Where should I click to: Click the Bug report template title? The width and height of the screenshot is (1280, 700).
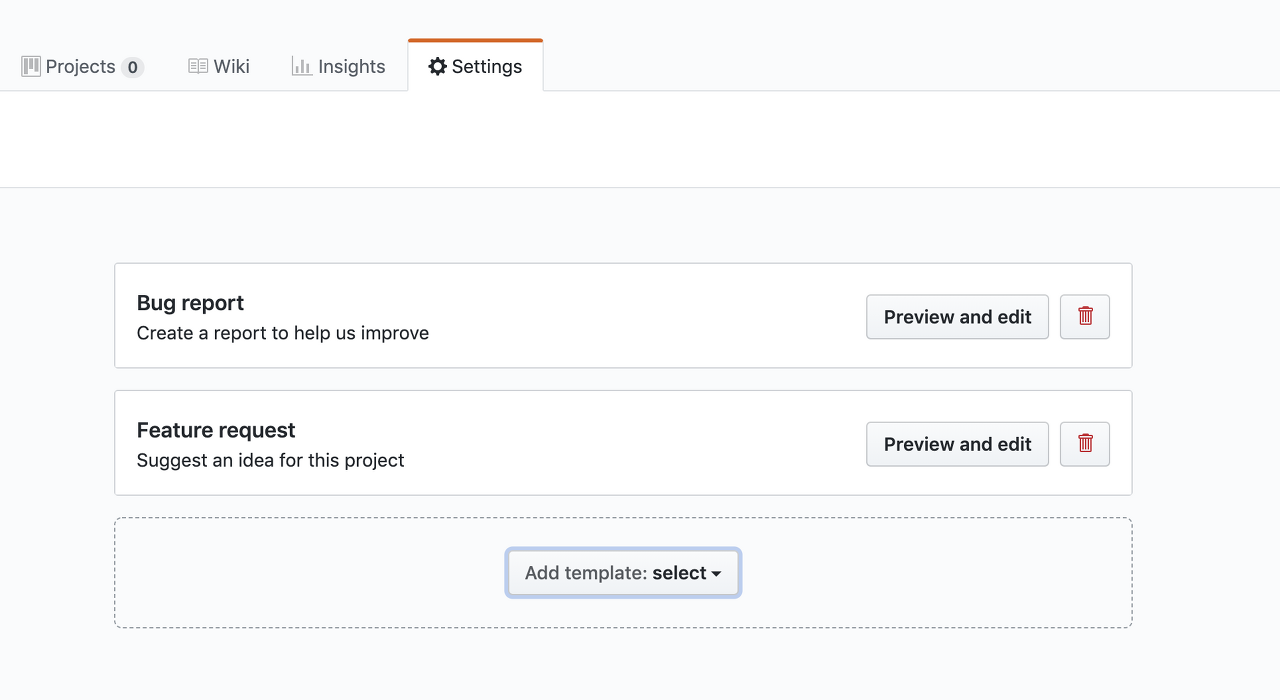coord(190,303)
